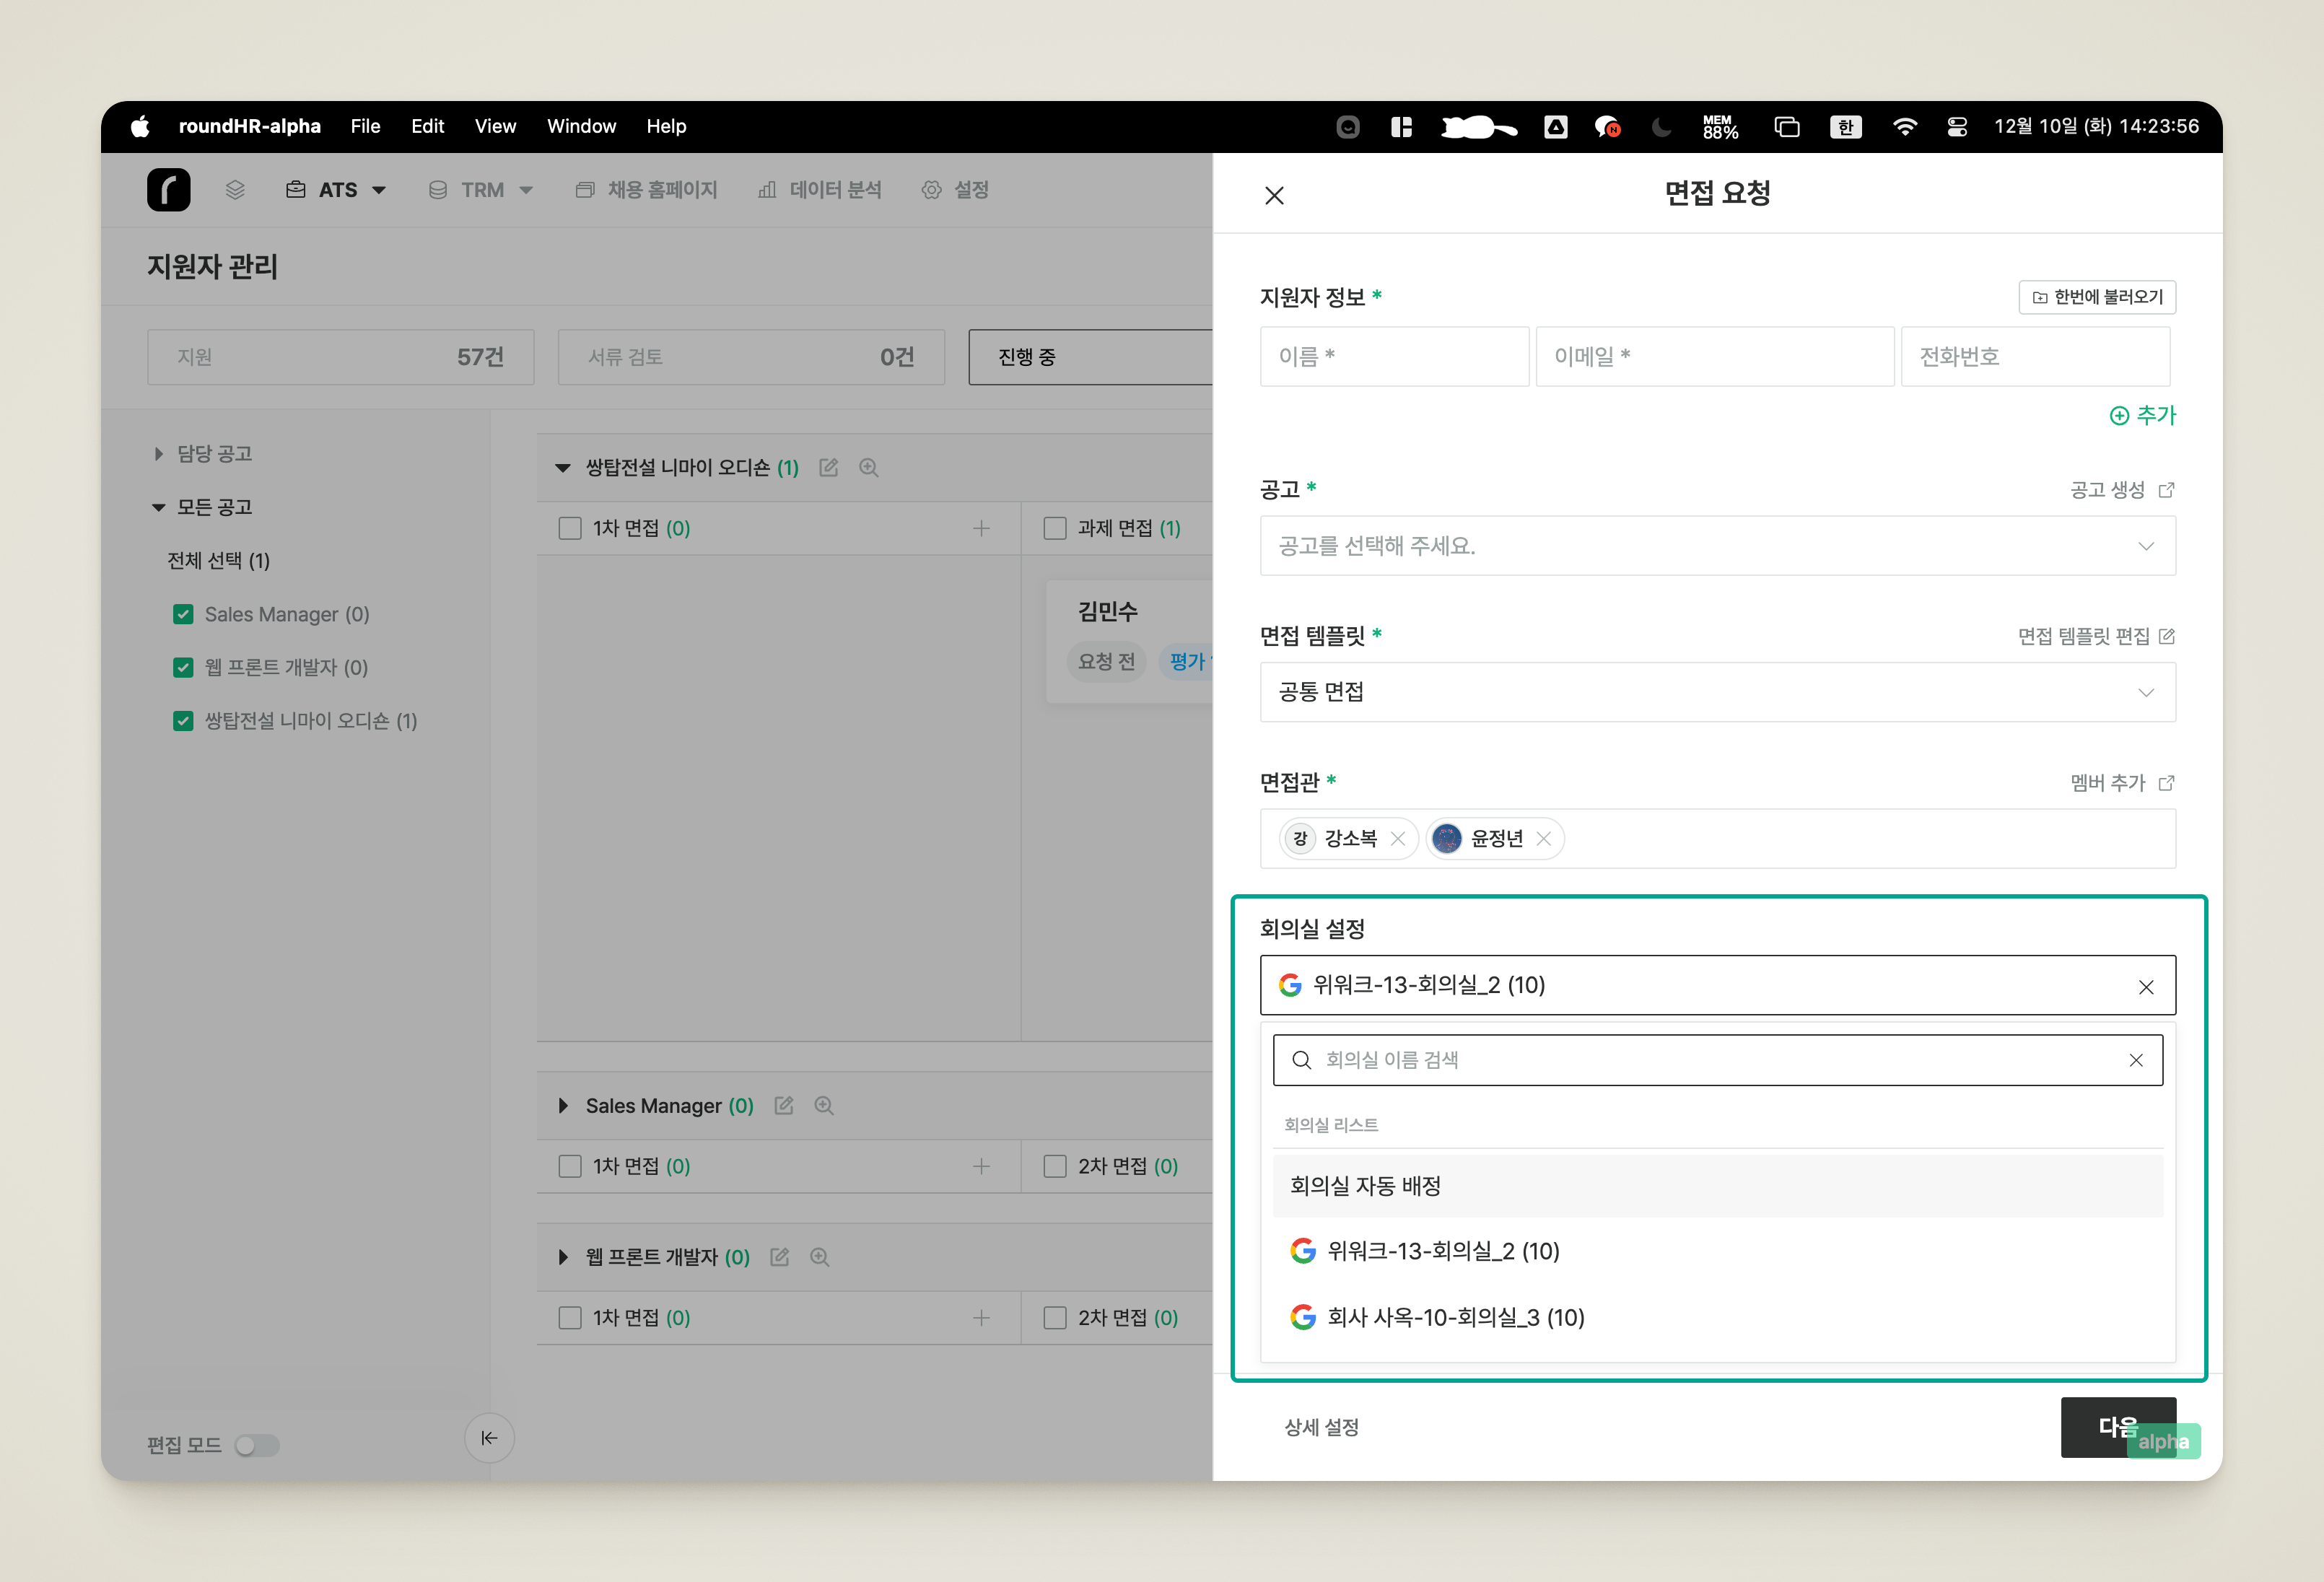
Task: Uncheck 웹 프론트 개발자 job posting
Action: (183, 667)
